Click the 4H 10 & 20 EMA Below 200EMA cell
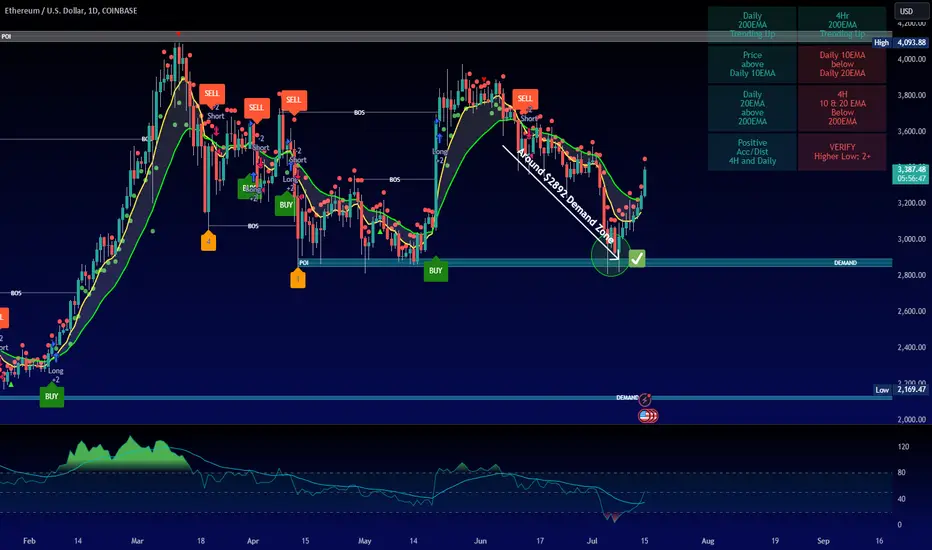This screenshot has width=932, height=550. pyautogui.click(x=842, y=108)
